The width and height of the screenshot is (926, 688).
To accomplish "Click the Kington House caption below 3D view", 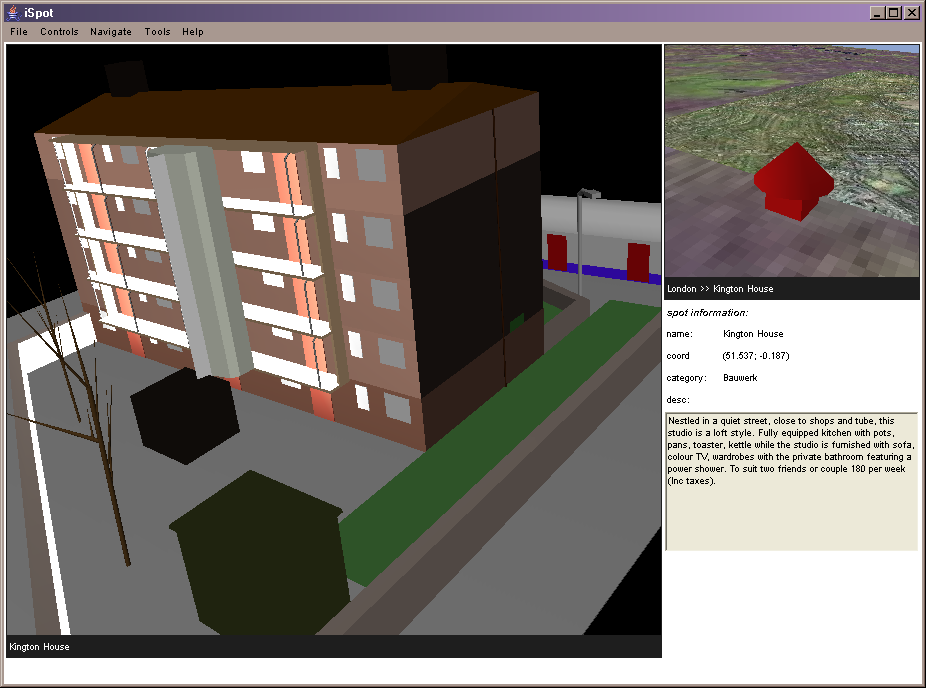I will tap(40, 647).
